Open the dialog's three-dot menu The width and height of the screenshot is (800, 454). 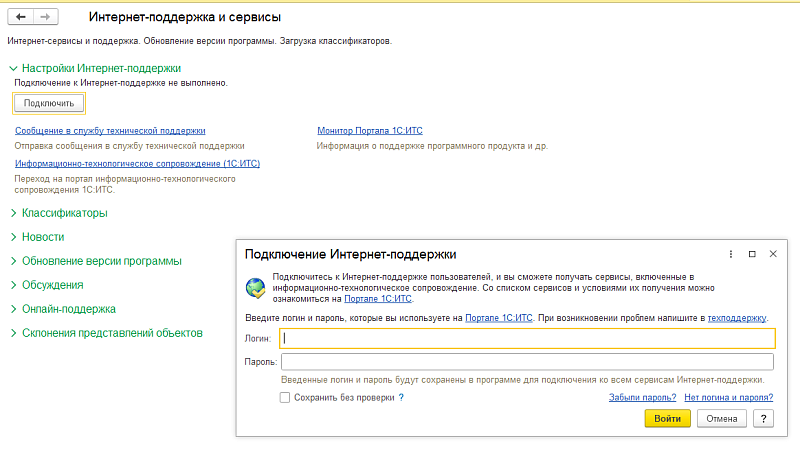point(730,254)
